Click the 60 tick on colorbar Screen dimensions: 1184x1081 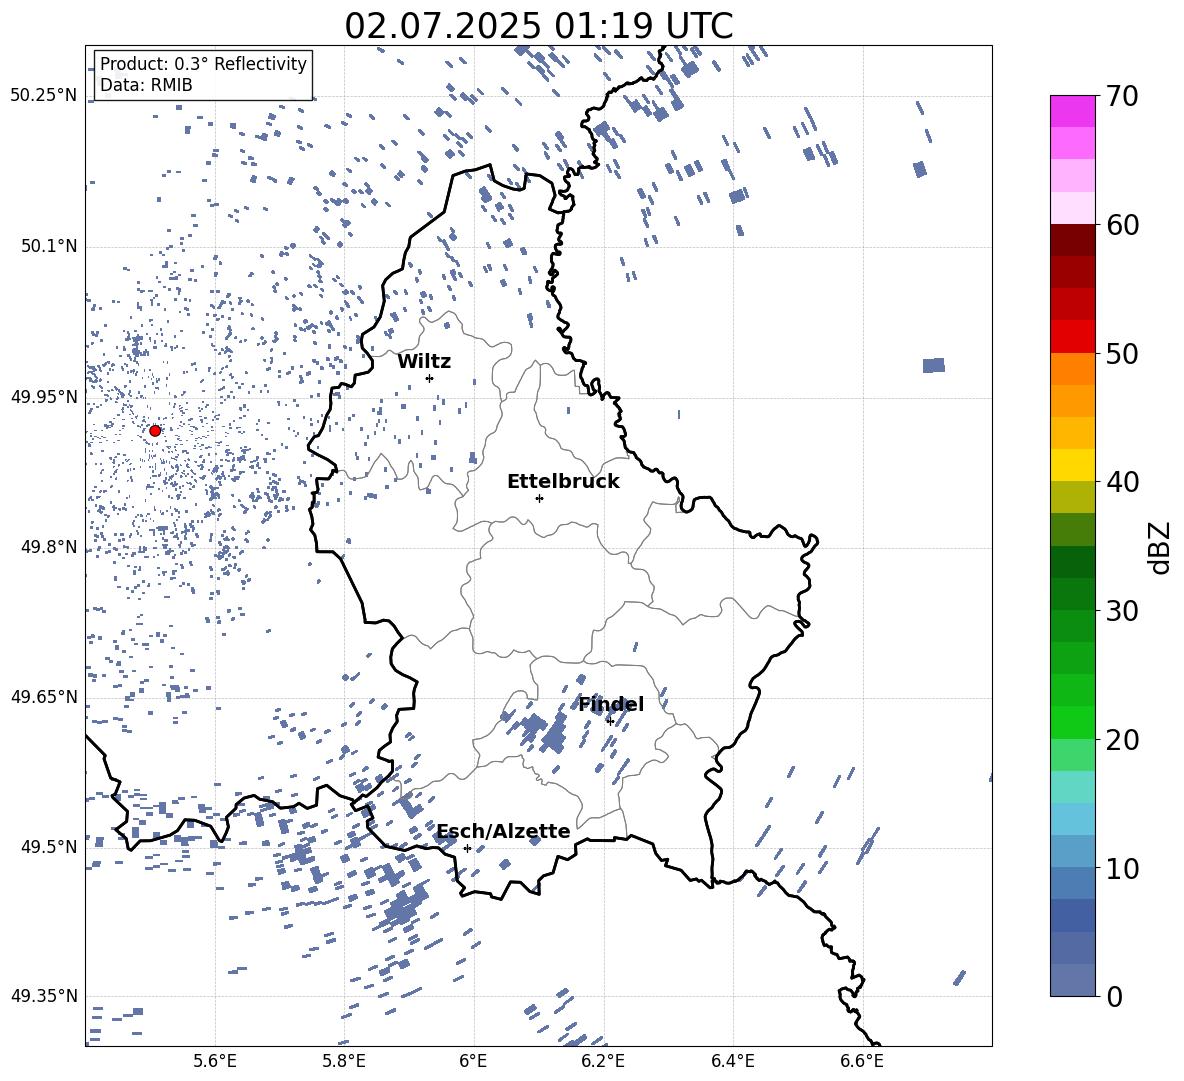pos(1122,225)
